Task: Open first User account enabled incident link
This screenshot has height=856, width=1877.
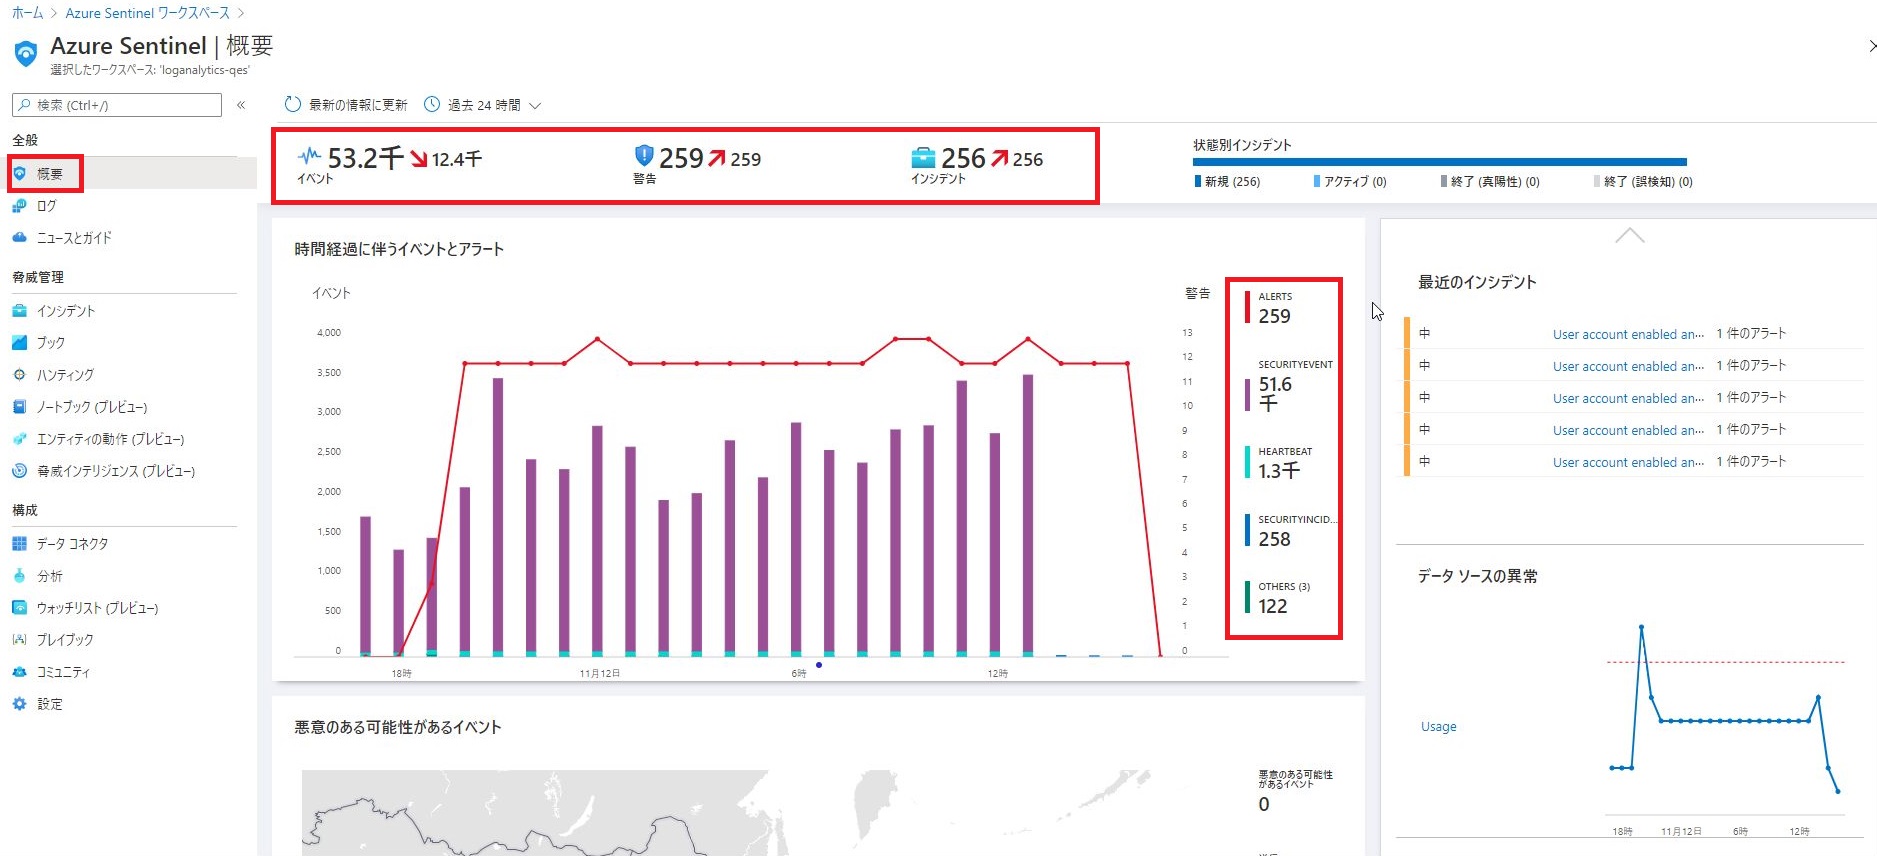Action: tap(1627, 335)
